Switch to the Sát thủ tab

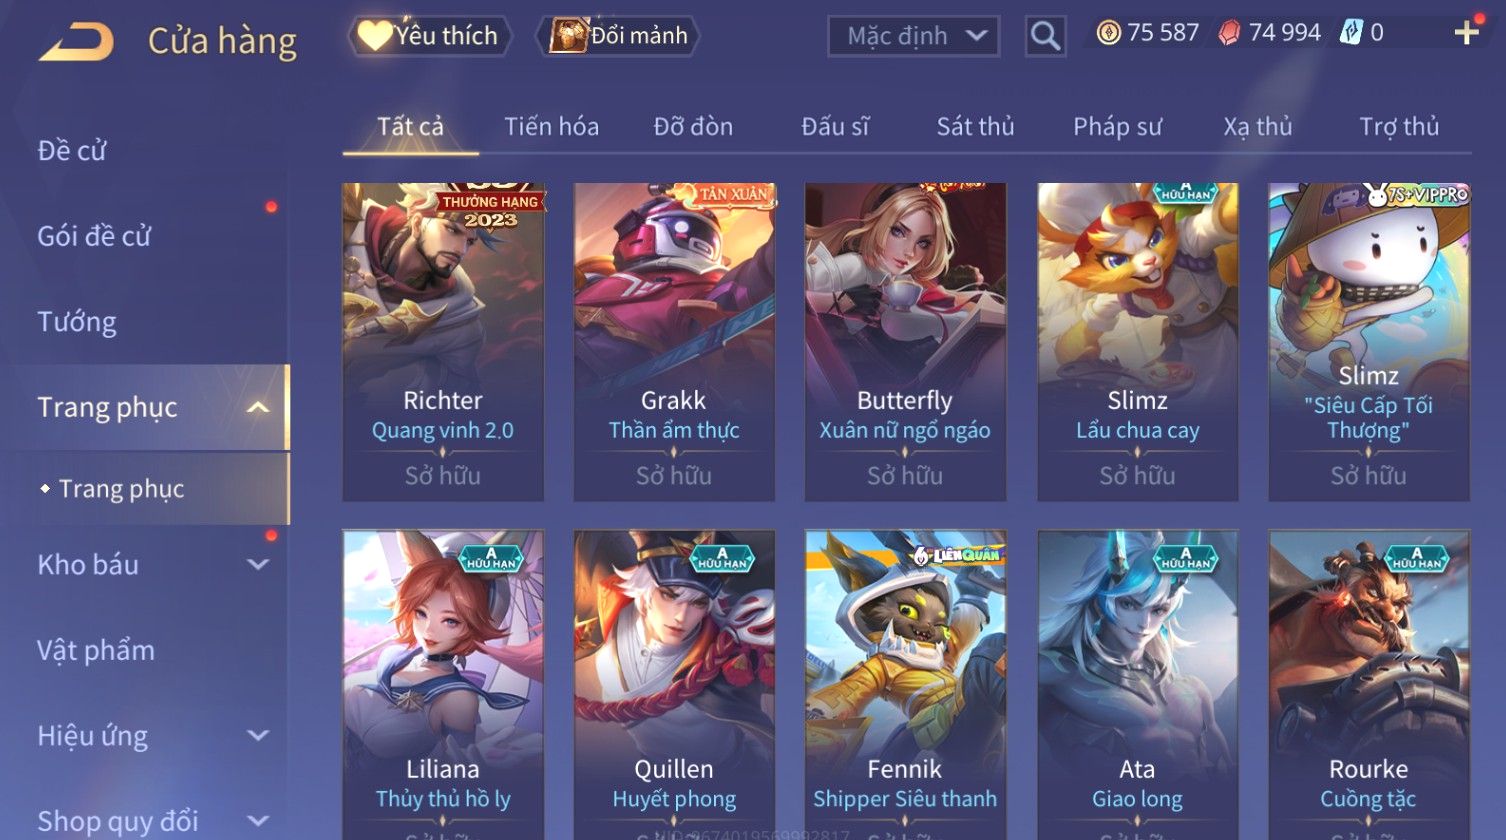point(975,126)
